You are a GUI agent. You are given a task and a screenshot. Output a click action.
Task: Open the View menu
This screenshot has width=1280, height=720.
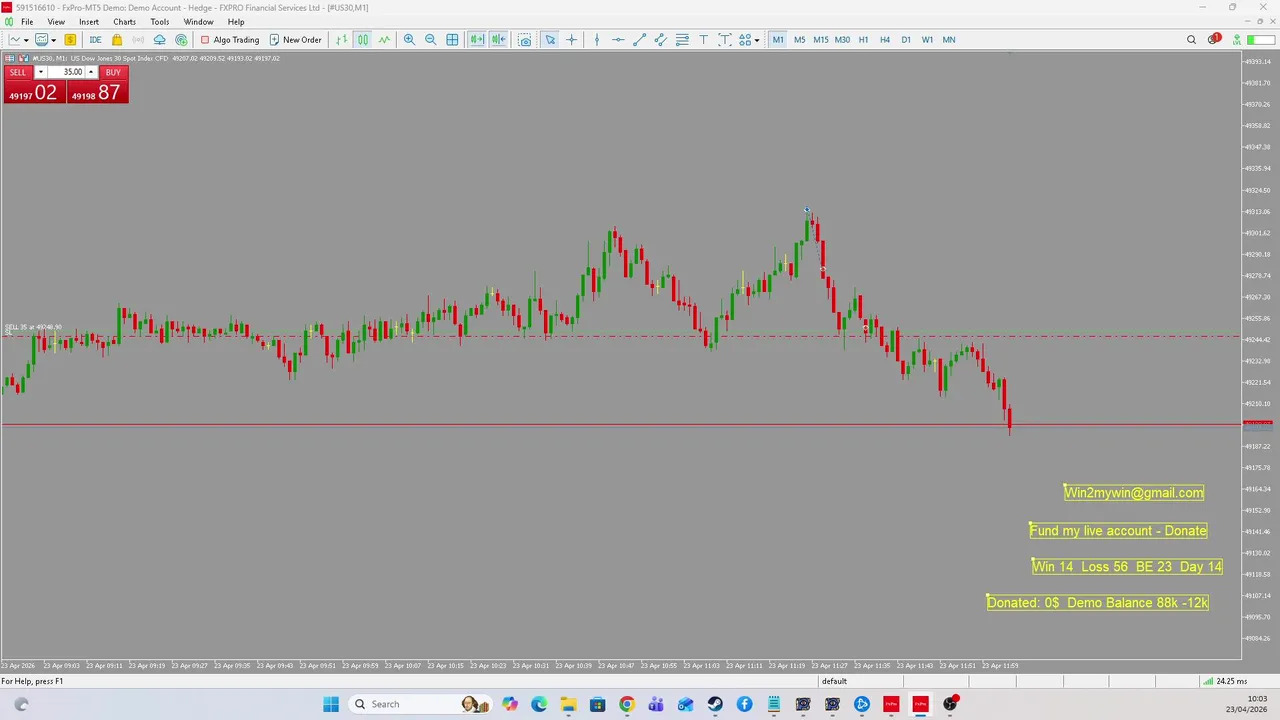click(56, 22)
